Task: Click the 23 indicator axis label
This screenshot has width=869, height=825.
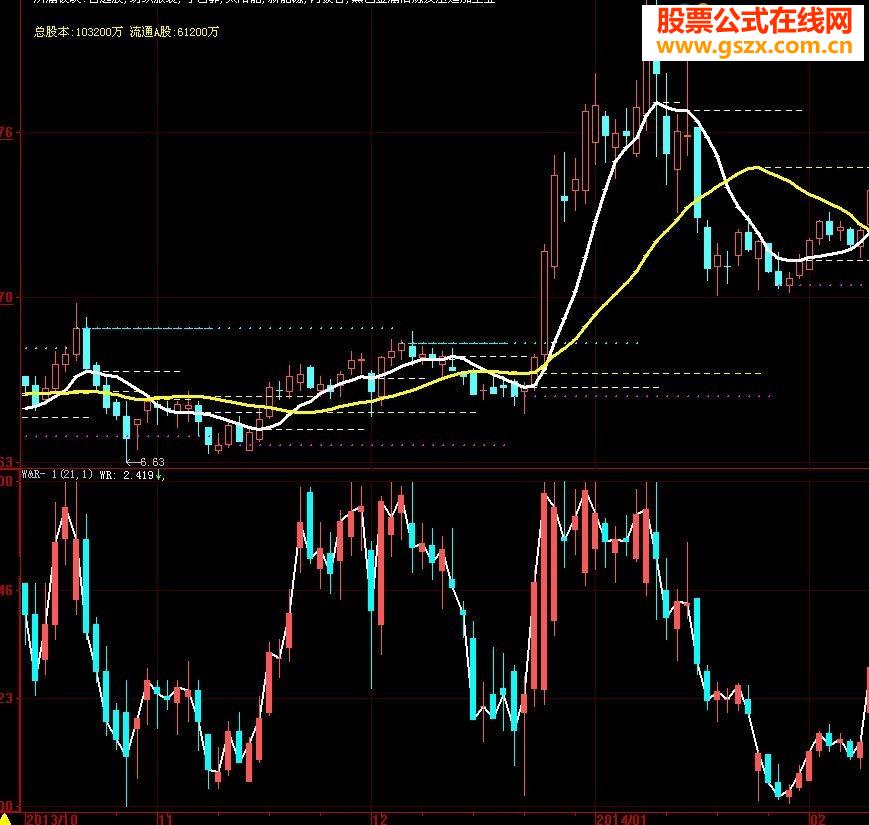Action: [6, 698]
